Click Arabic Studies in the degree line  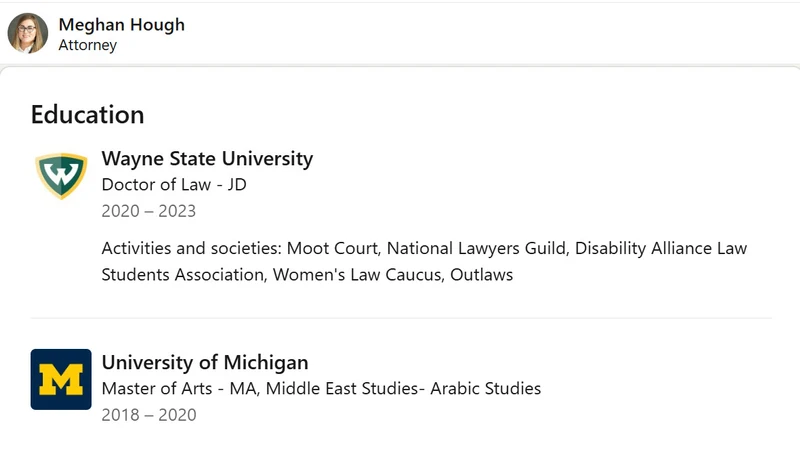[486, 388]
